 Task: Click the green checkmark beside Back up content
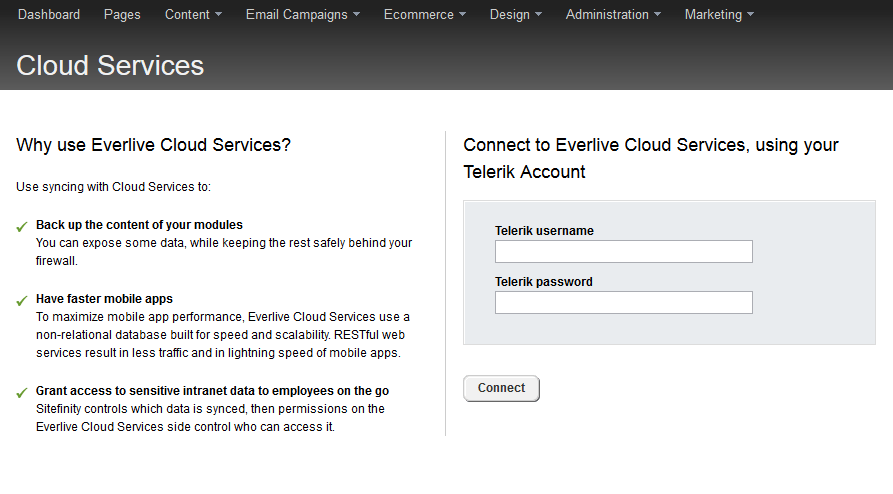tap(22, 227)
